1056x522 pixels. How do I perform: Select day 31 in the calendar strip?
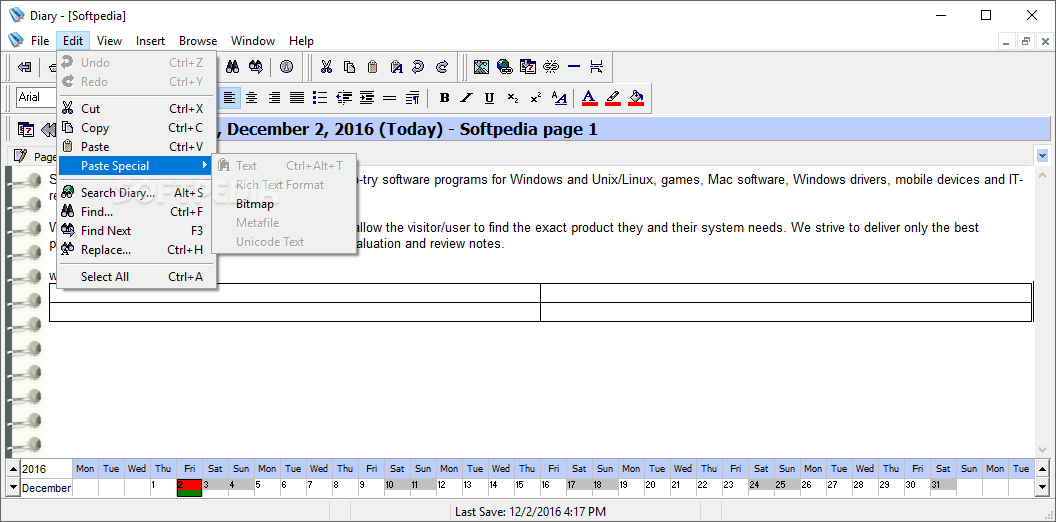[944, 488]
